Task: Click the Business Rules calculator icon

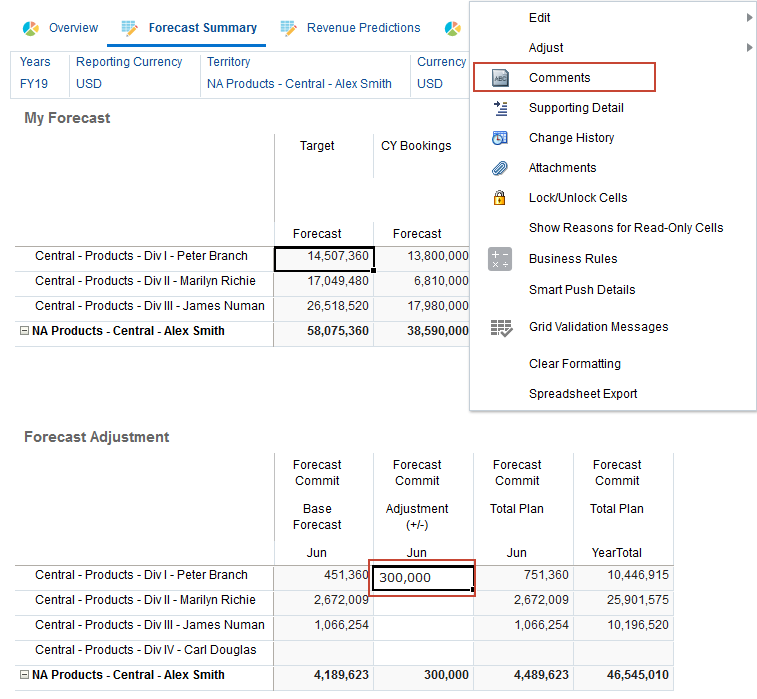Action: pyautogui.click(x=500, y=259)
